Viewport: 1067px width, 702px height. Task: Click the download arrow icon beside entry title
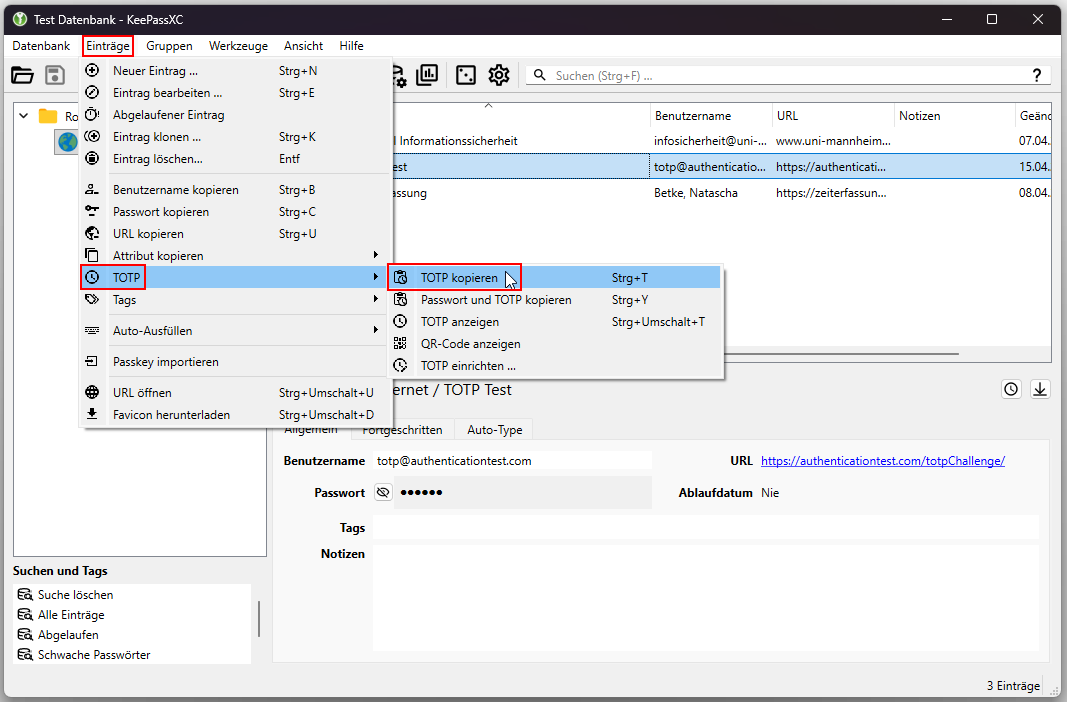coord(1040,389)
